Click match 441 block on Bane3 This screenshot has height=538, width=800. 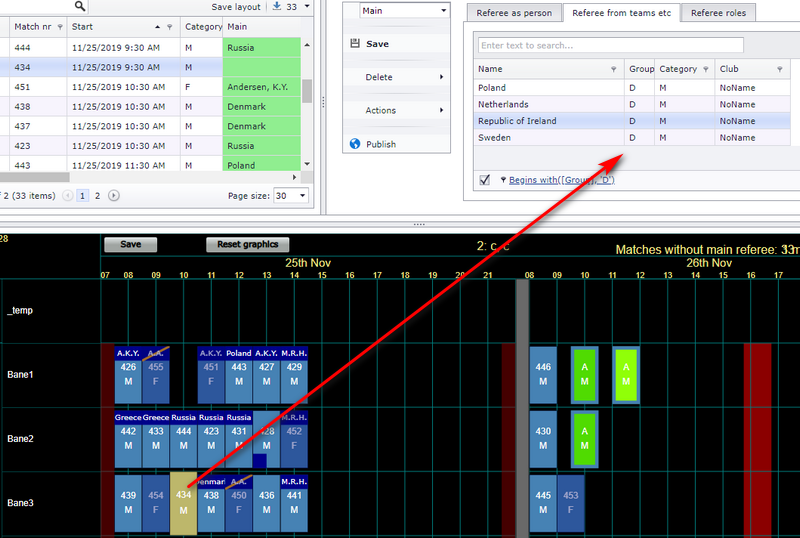[294, 503]
